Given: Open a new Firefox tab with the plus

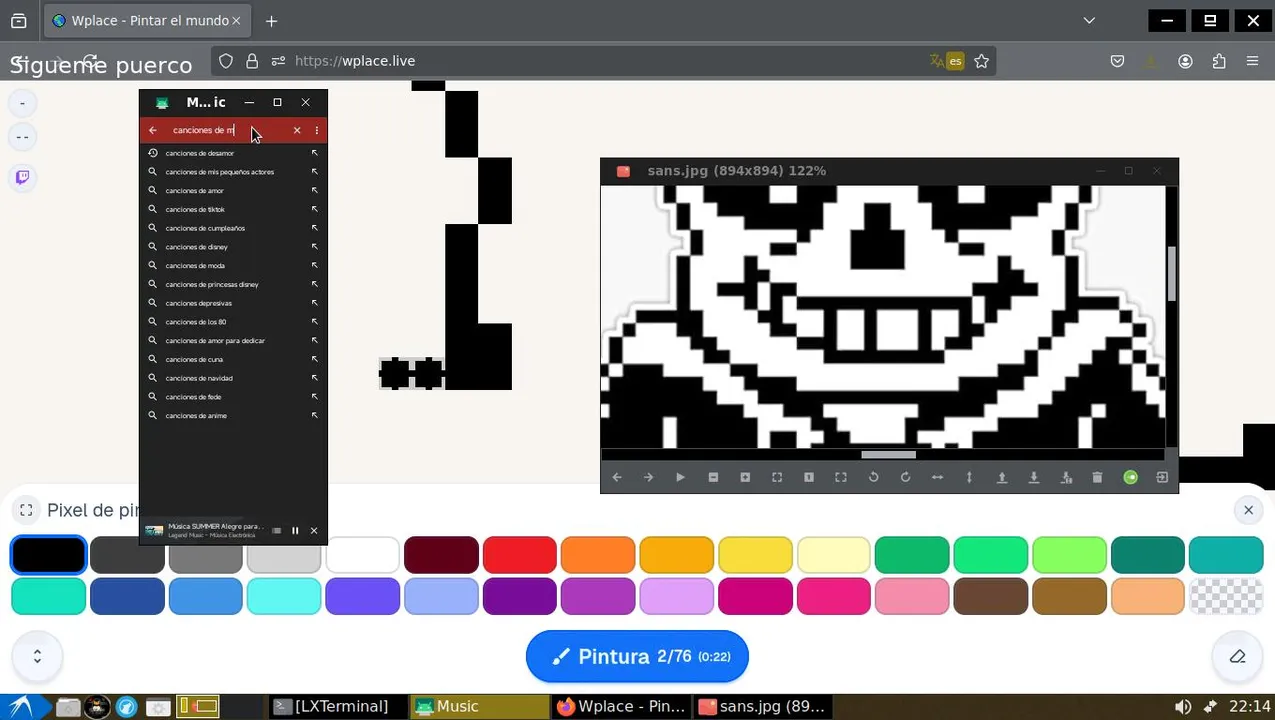Looking at the screenshot, I should [x=271, y=20].
